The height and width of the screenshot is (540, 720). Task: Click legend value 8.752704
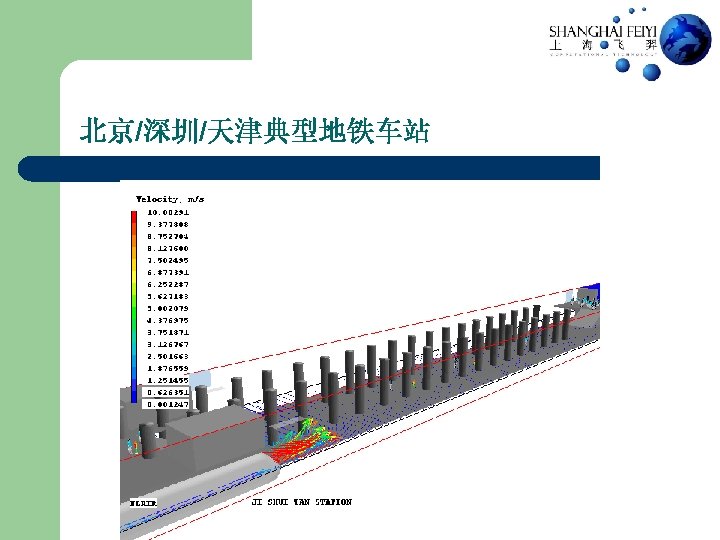pos(168,236)
